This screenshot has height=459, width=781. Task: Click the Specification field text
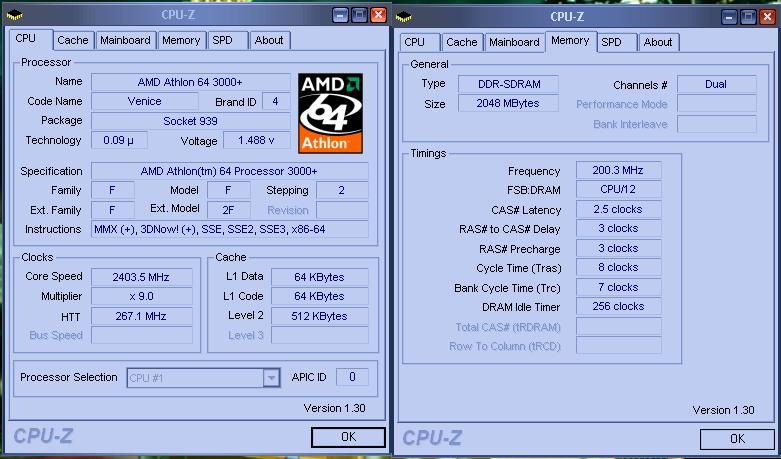(230, 171)
